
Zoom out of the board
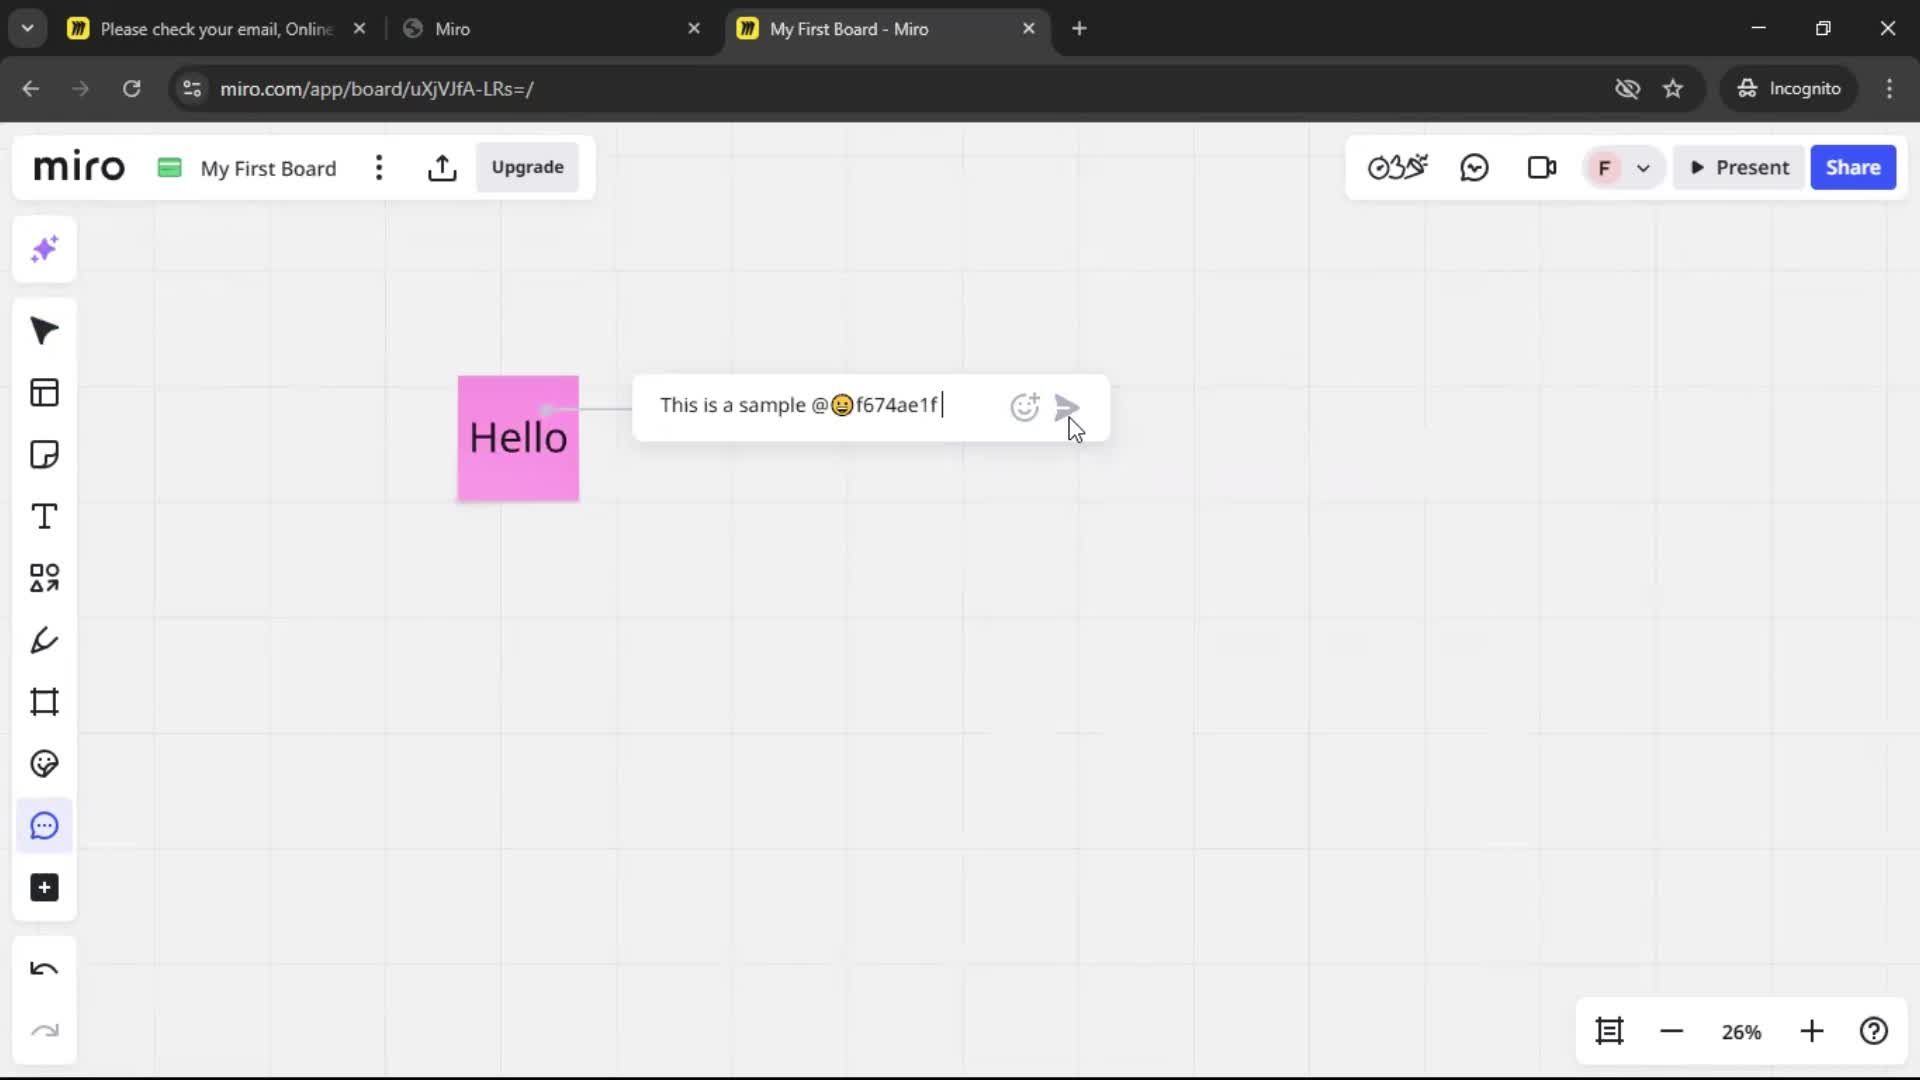point(1672,1031)
